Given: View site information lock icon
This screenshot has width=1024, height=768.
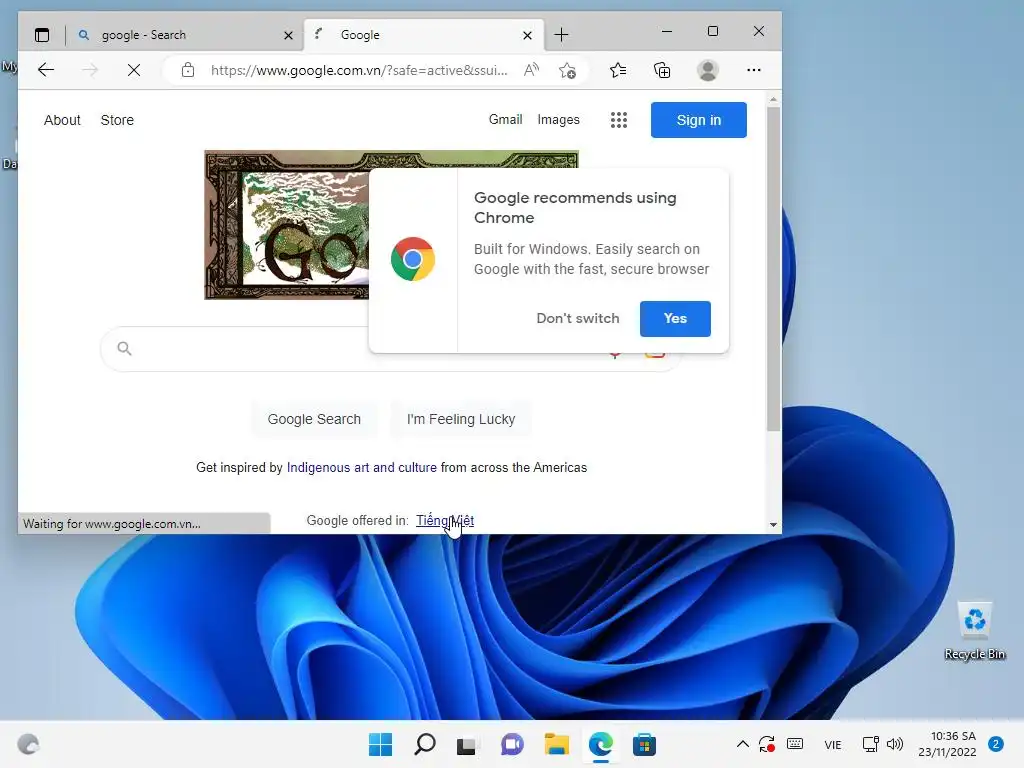Looking at the screenshot, I should (x=188, y=70).
